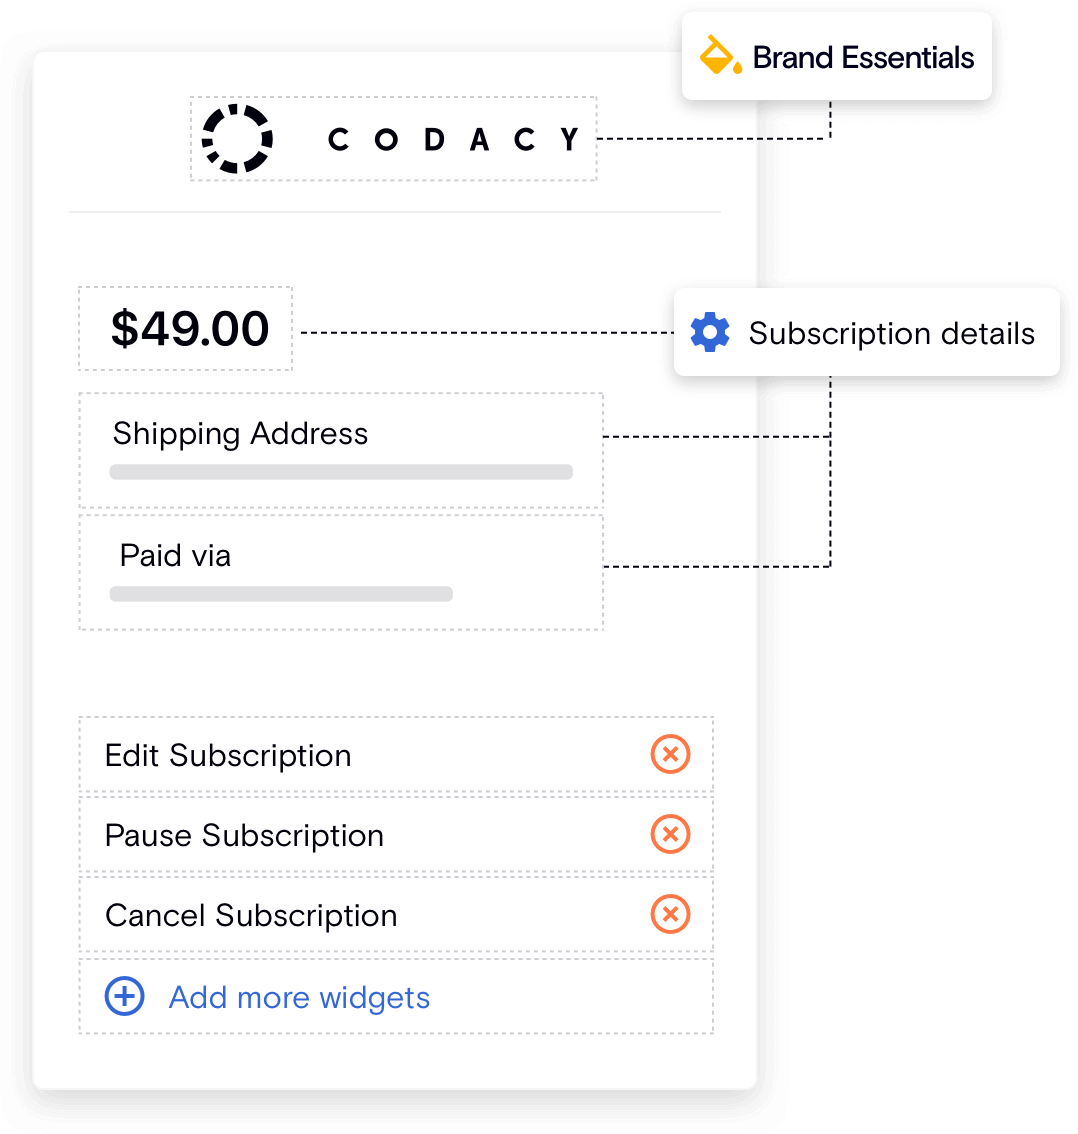Open Add more widgets link

click(299, 997)
